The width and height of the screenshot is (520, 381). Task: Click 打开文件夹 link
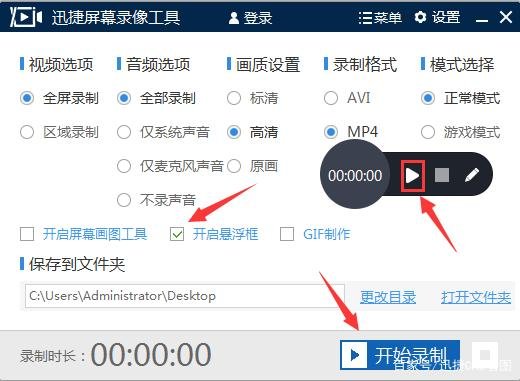(x=476, y=297)
